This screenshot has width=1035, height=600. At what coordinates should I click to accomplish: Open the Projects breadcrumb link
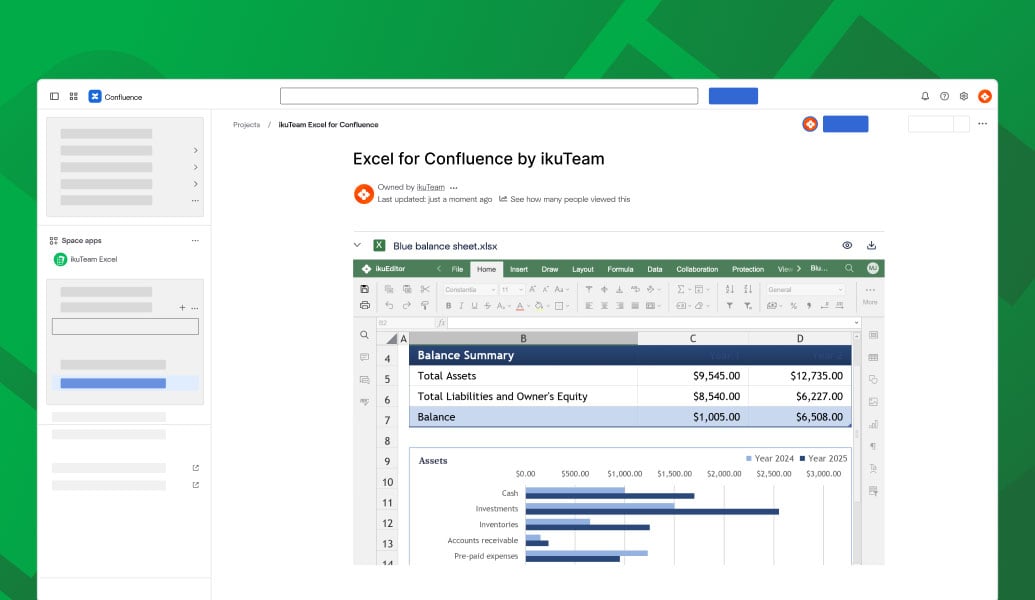click(246, 124)
